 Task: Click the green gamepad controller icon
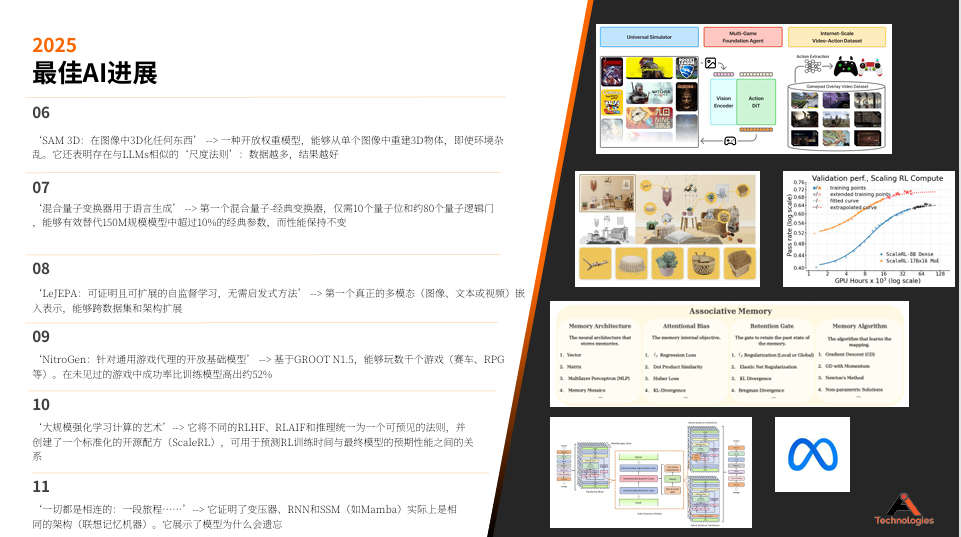coord(845,66)
